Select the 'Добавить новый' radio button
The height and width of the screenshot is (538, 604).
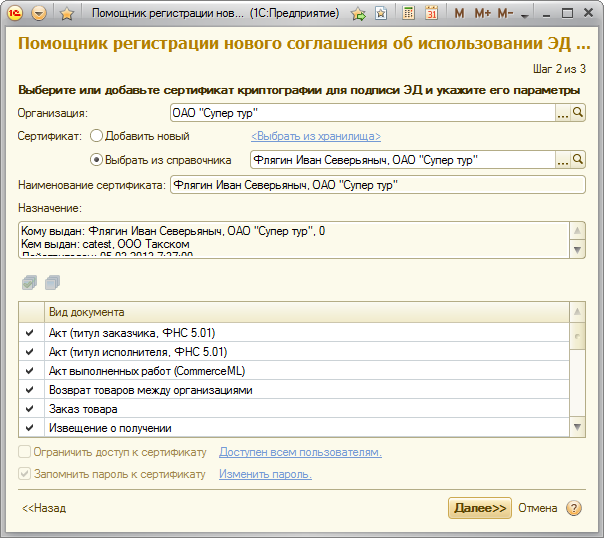(97, 136)
